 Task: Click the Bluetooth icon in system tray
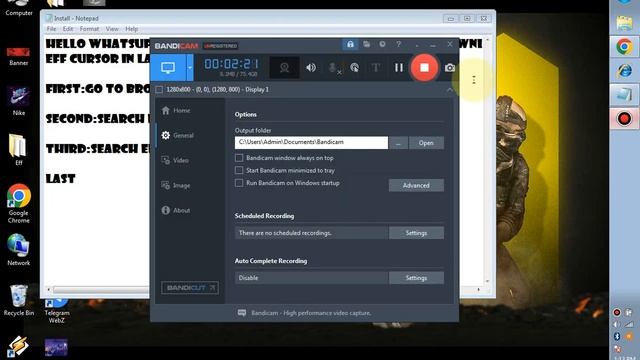[x=617, y=336]
